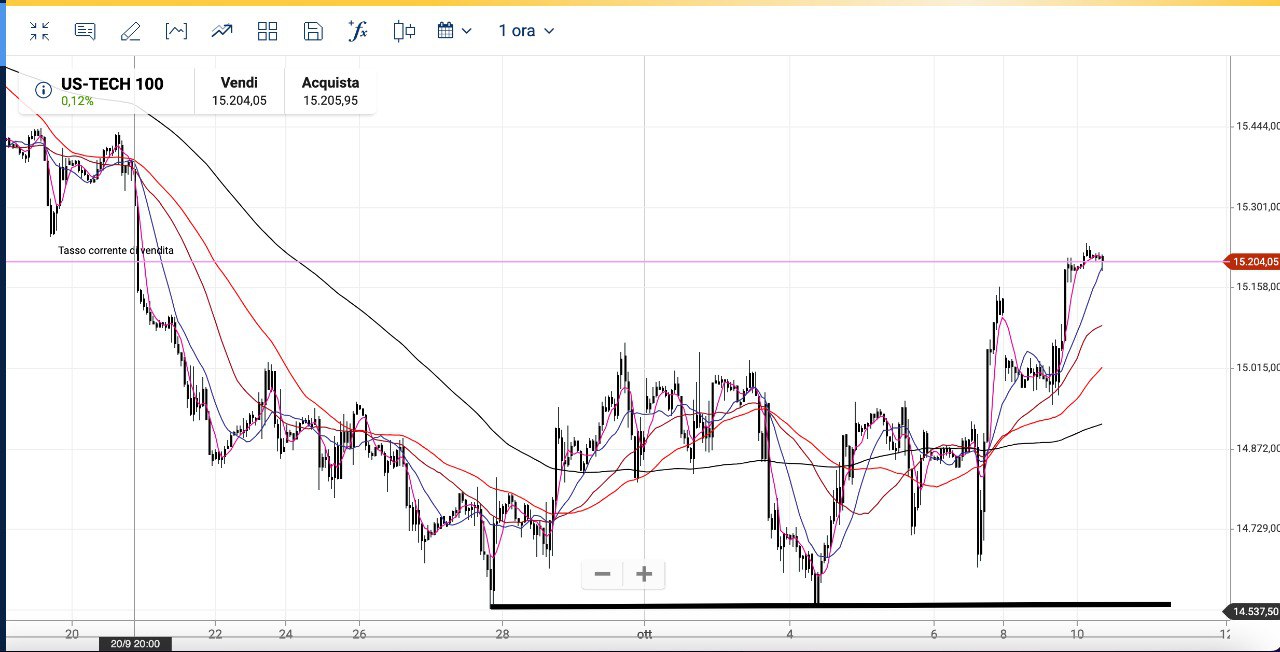
Task: Open the bracketed chart pattern tool
Action: pos(176,31)
